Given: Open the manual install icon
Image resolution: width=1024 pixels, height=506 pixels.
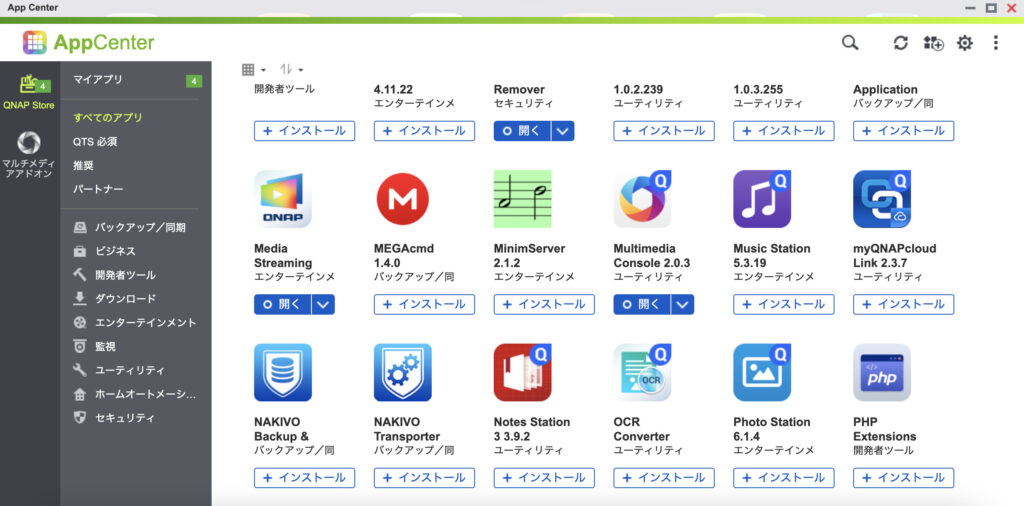Looking at the screenshot, I should (933, 43).
